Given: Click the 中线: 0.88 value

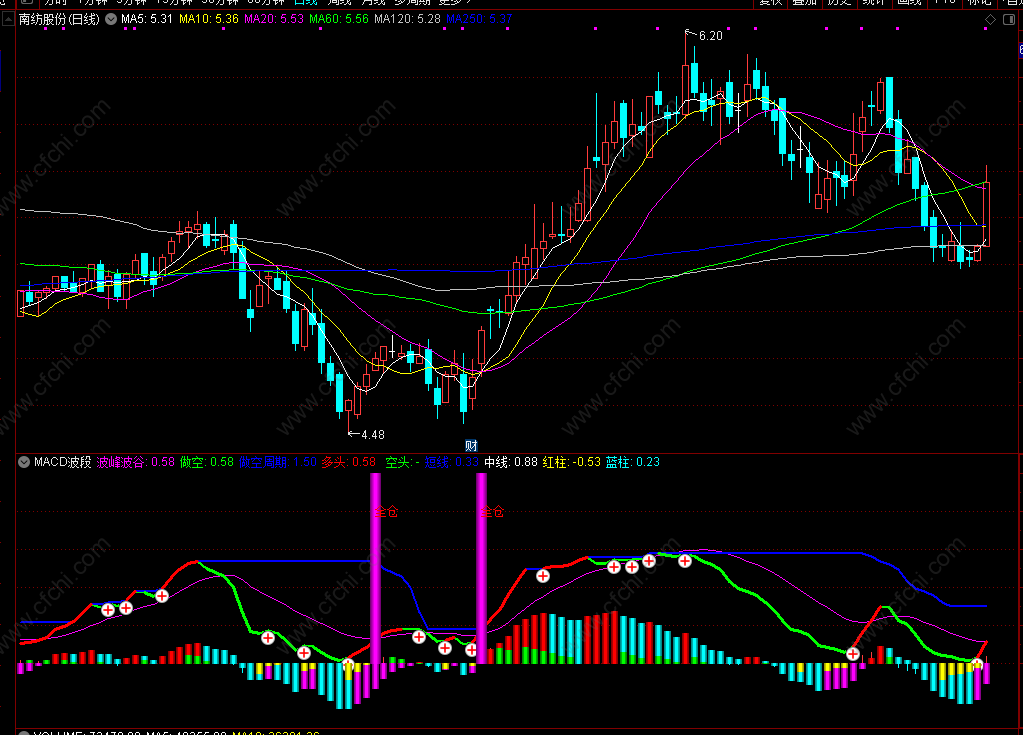Looking at the screenshot, I should (x=511, y=462).
